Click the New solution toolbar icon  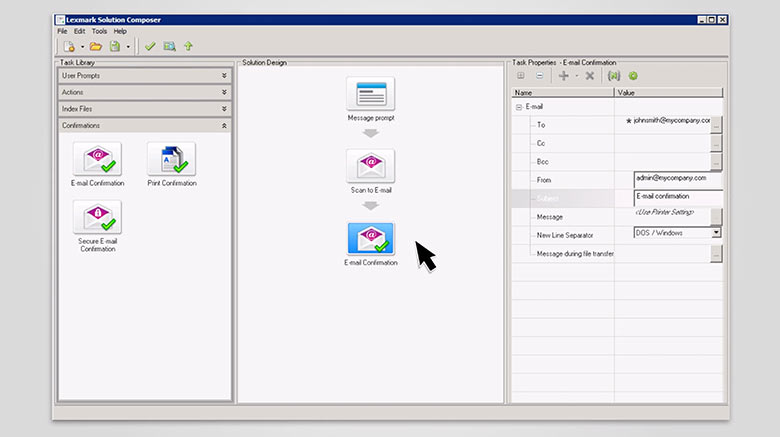click(x=68, y=46)
